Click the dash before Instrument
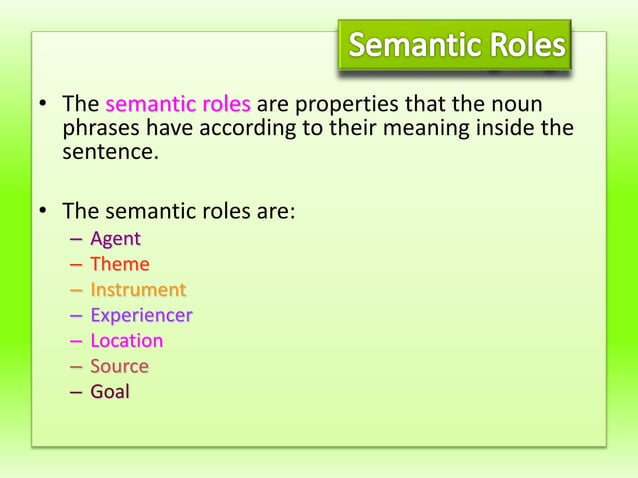638x478 pixels. [x=76, y=290]
